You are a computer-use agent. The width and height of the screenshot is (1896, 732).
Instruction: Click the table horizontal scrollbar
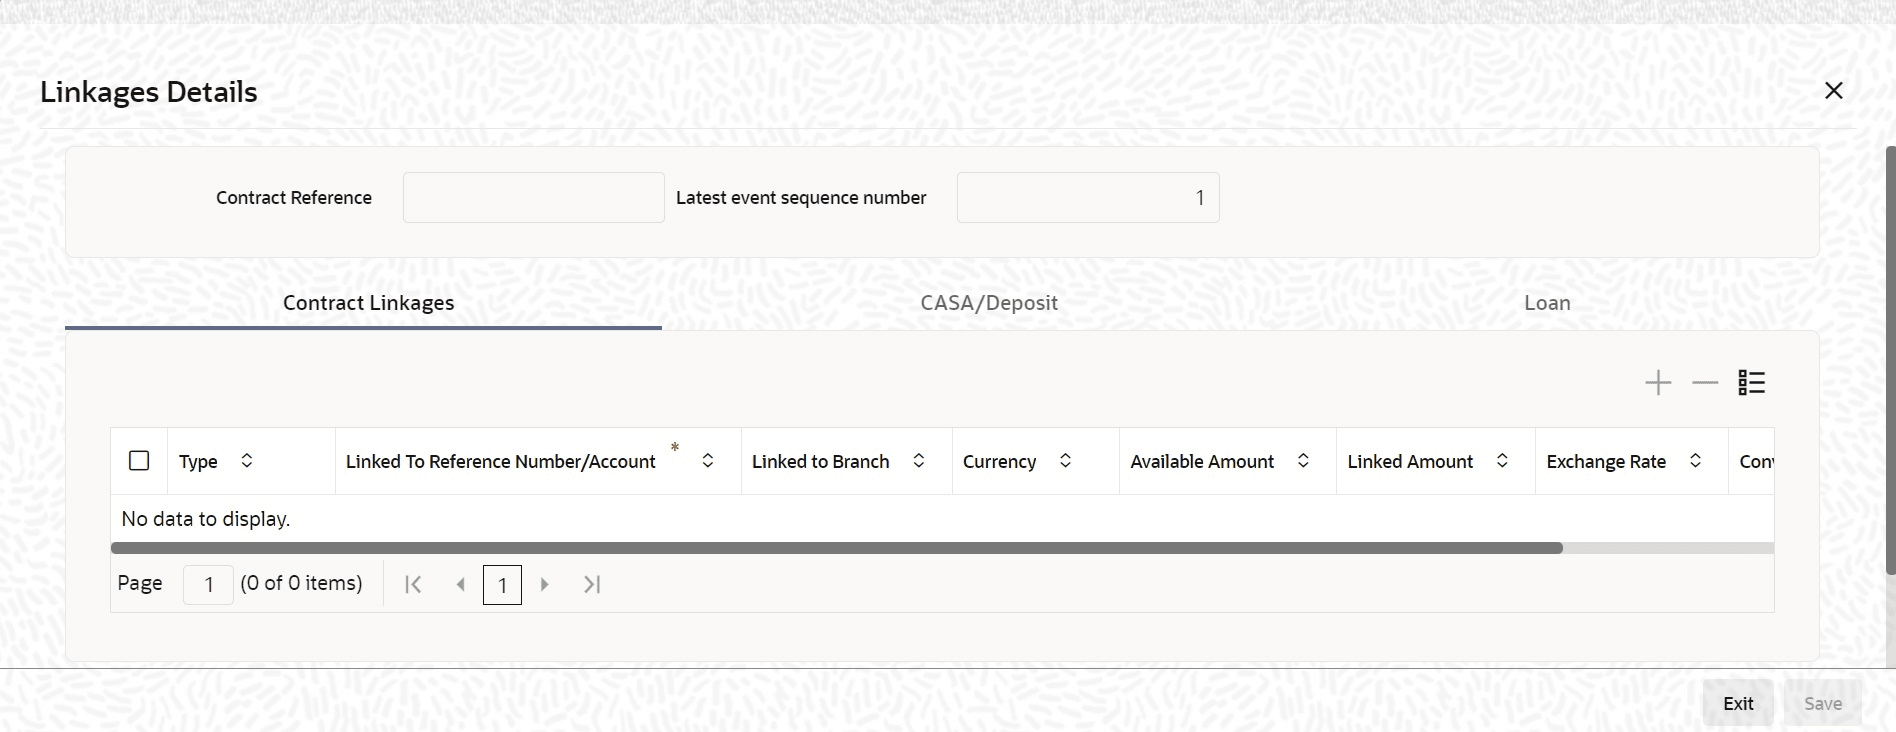[836, 548]
